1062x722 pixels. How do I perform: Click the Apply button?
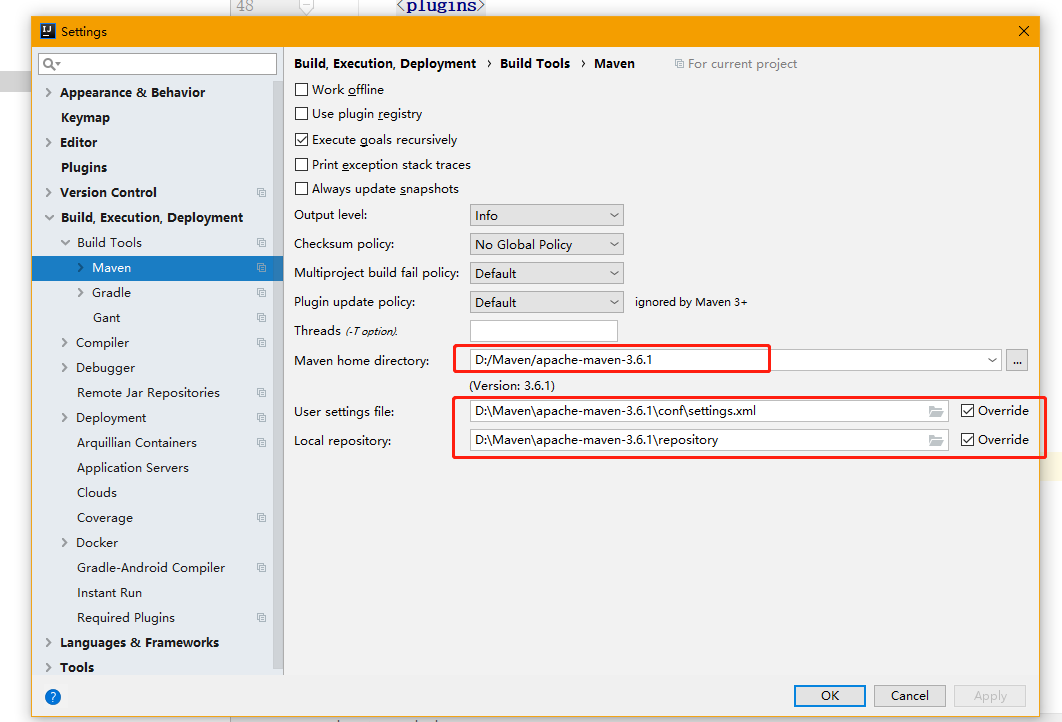(x=990, y=696)
